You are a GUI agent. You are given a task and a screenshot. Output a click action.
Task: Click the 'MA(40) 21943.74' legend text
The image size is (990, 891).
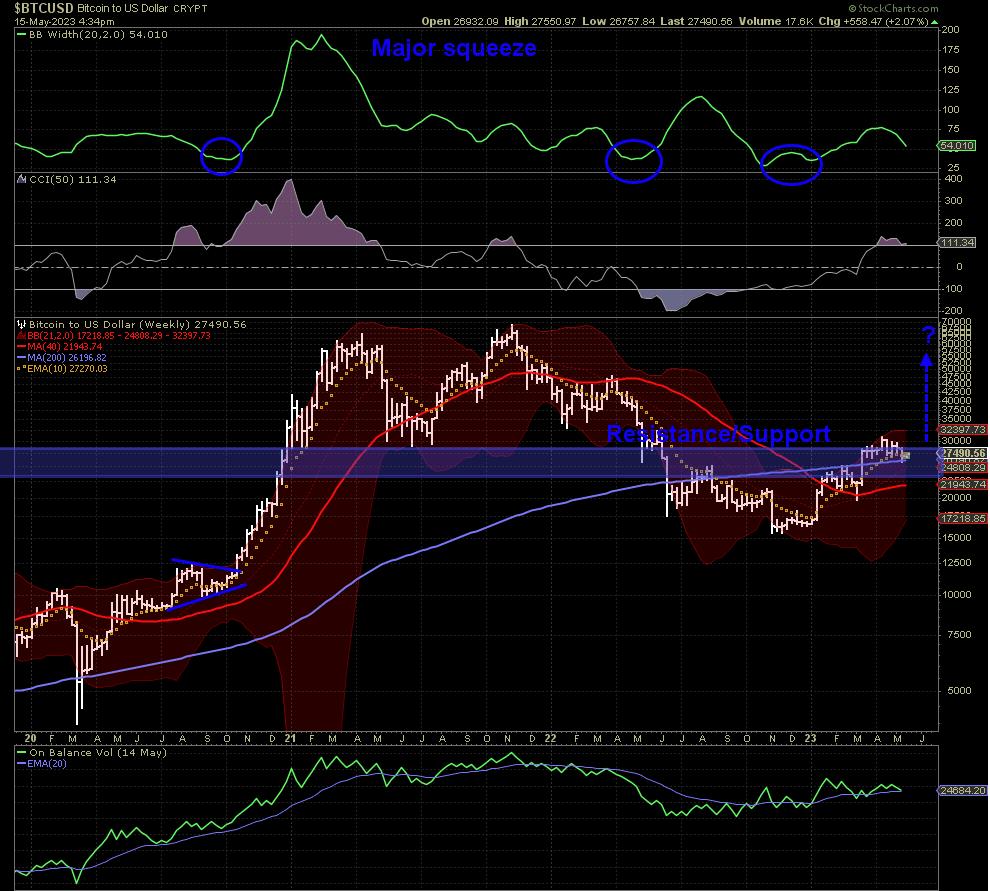pos(64,347)
